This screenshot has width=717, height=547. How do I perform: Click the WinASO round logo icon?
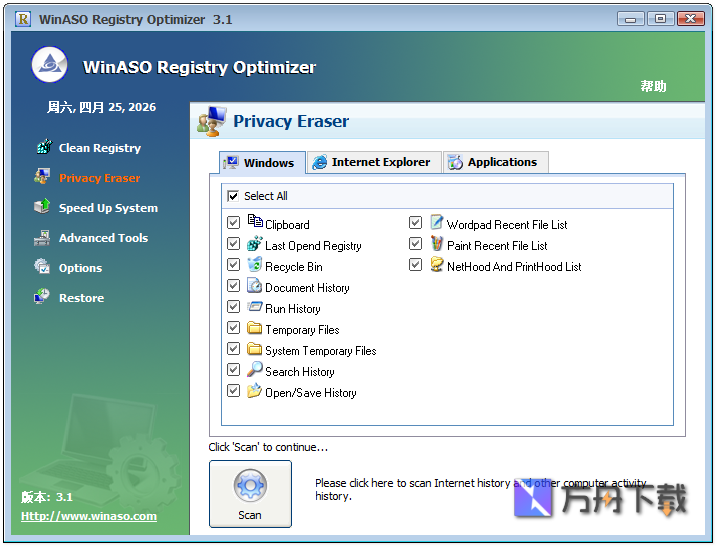pos(49,65)
